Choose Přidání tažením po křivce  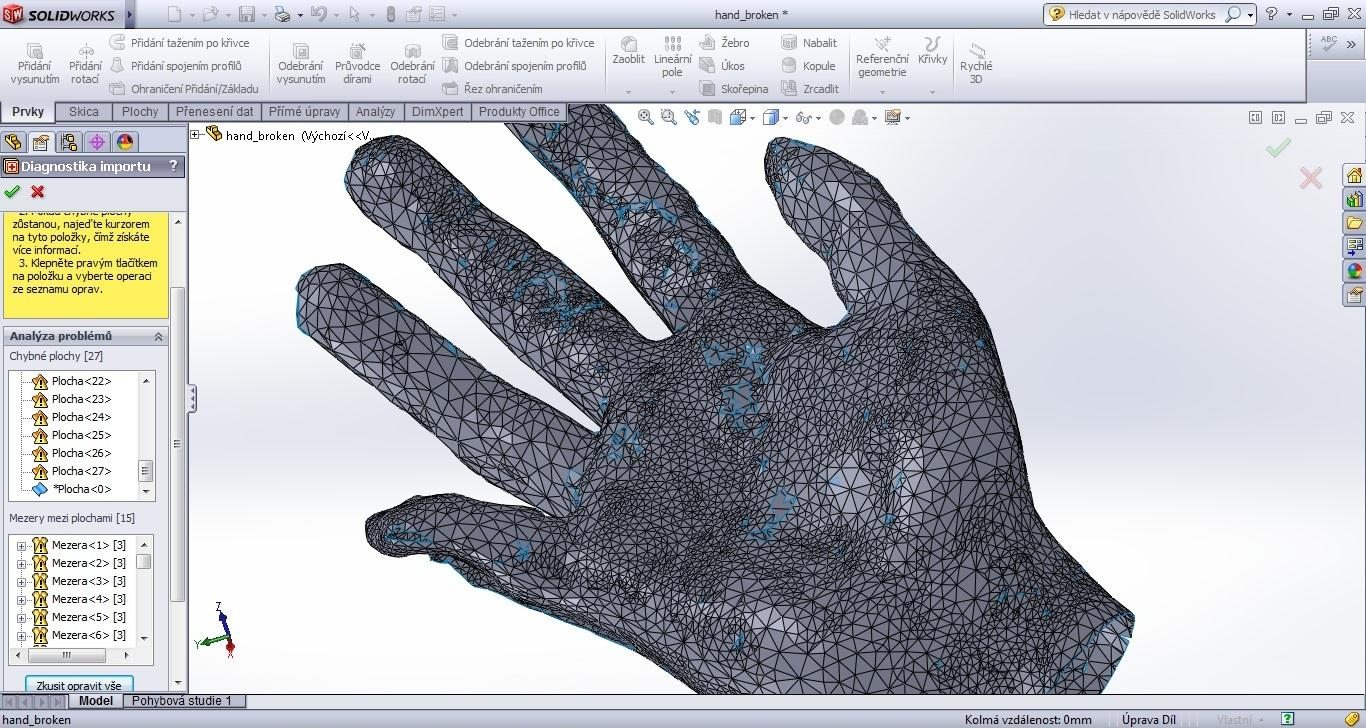[x=180, y=43]
